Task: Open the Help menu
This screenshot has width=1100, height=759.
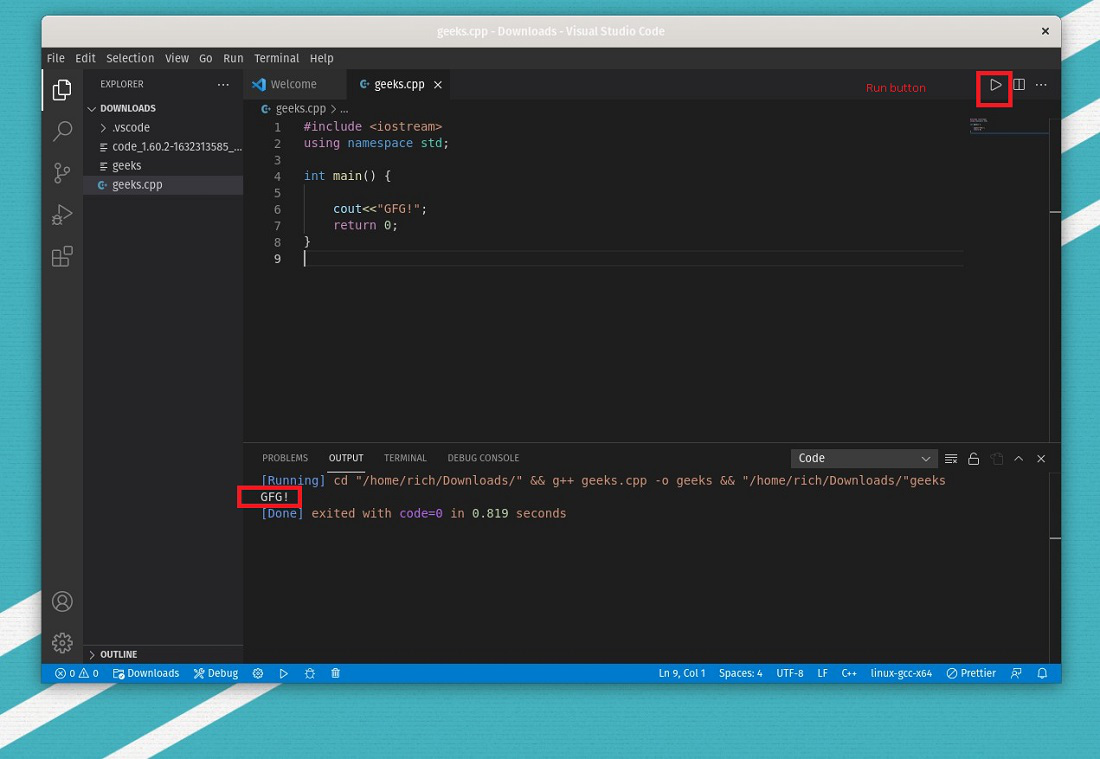Action: pos(321,58)
